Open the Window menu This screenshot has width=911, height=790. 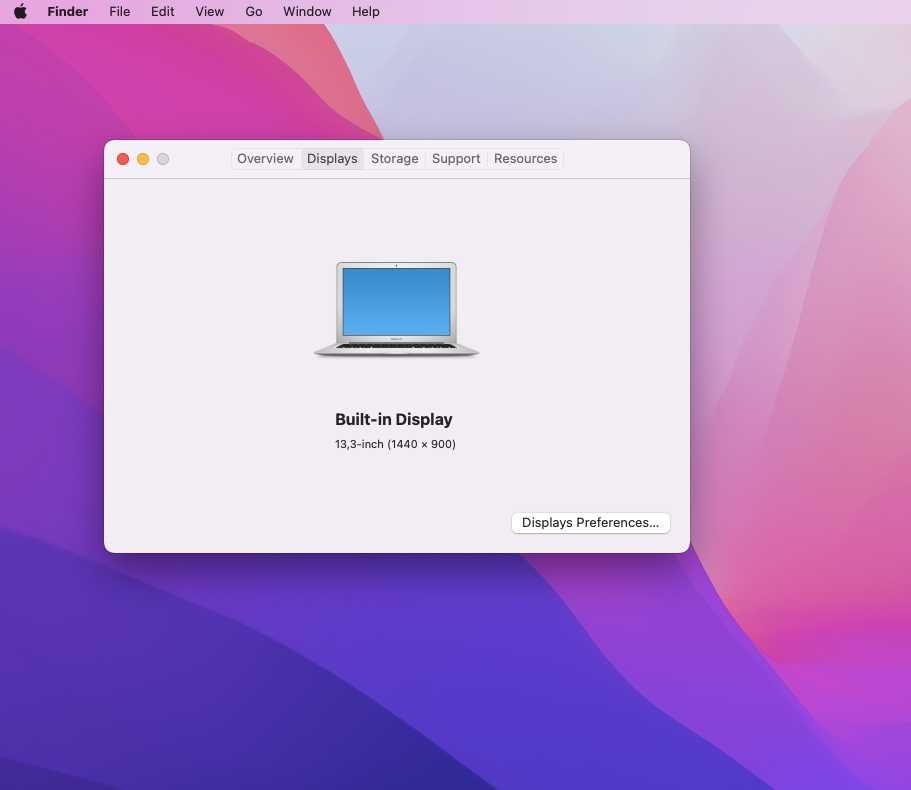tap(307, 12)
